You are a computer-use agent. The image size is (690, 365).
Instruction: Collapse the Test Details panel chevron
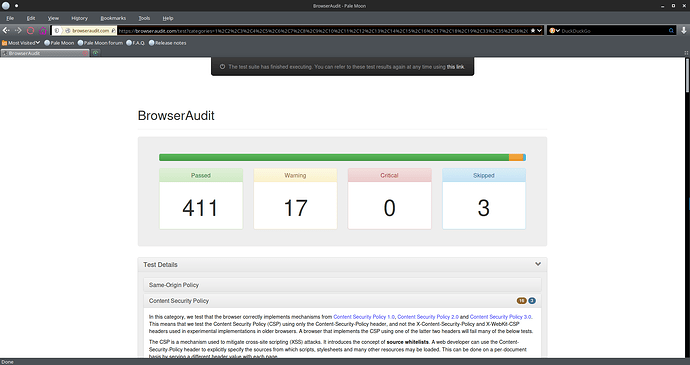[538, 264]
